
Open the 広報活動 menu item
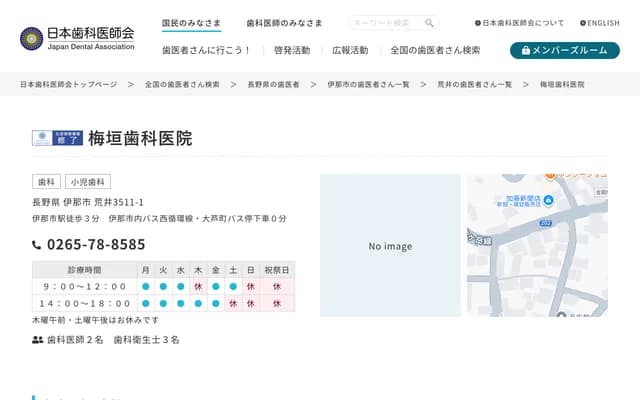point(349,50)
